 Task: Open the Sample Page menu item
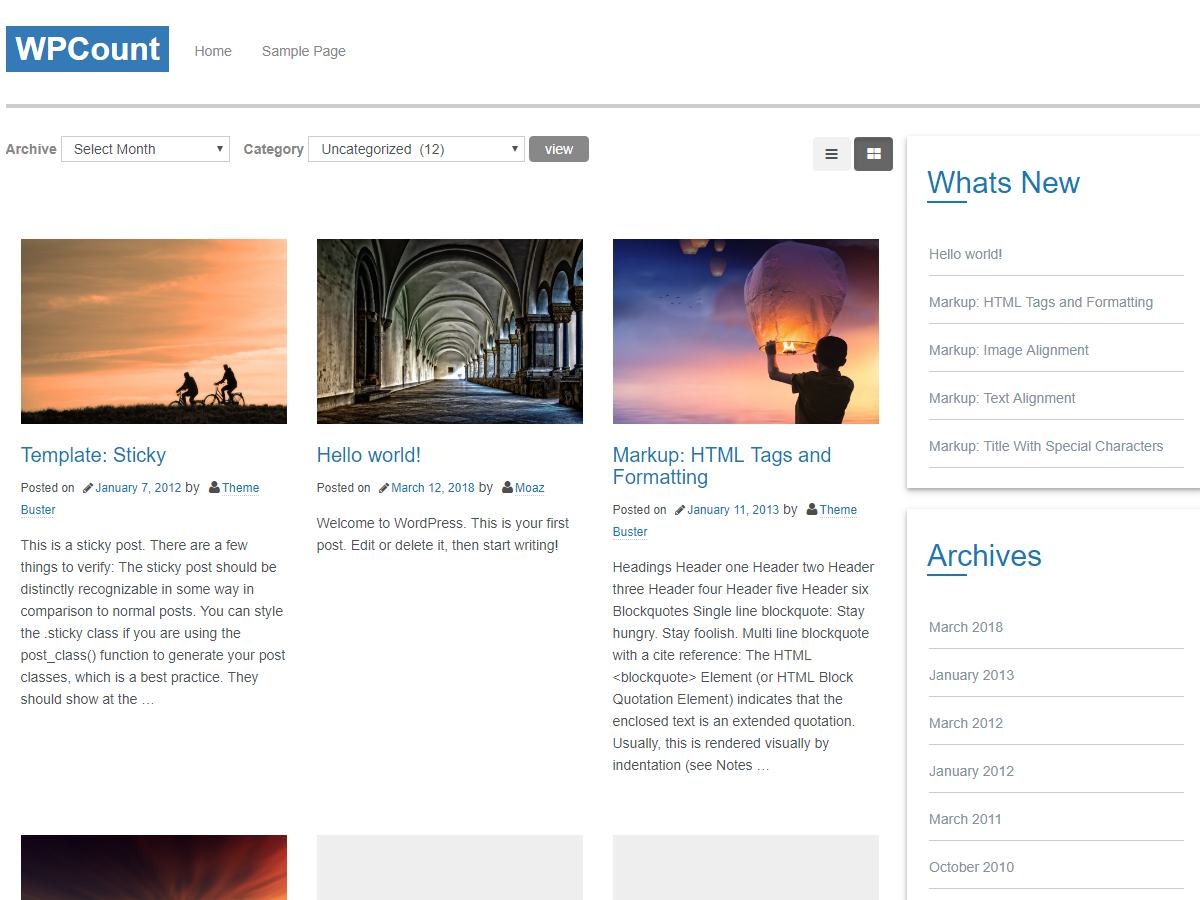(x=303, y=51)
